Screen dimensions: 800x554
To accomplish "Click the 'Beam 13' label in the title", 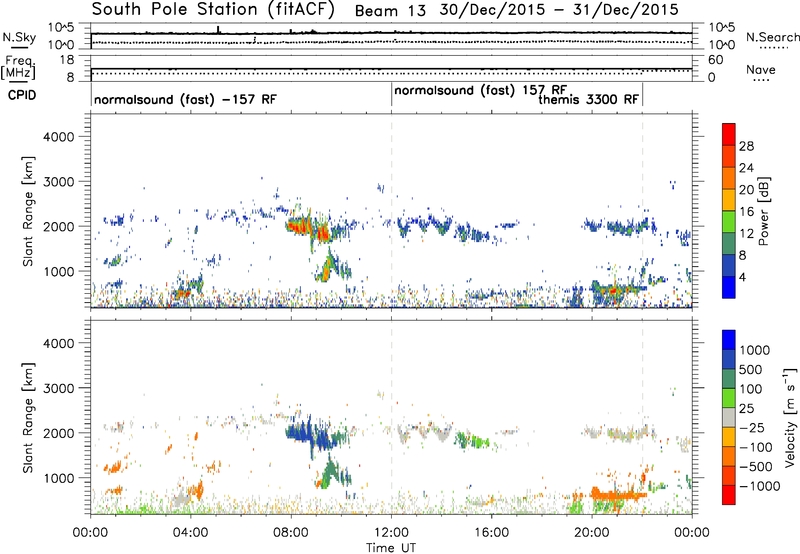I will (x=390, y=11).
